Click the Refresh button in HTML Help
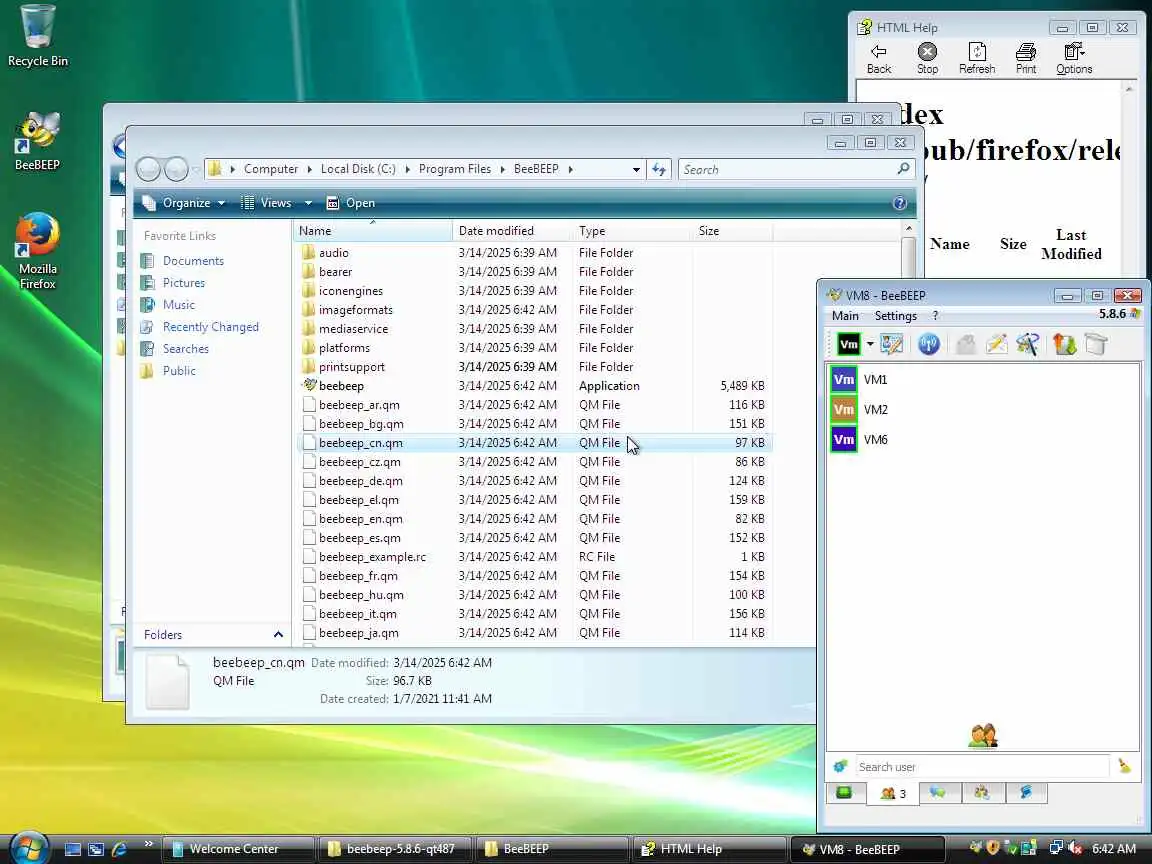This screenshot has width=1152, height=864. (976, 60)
